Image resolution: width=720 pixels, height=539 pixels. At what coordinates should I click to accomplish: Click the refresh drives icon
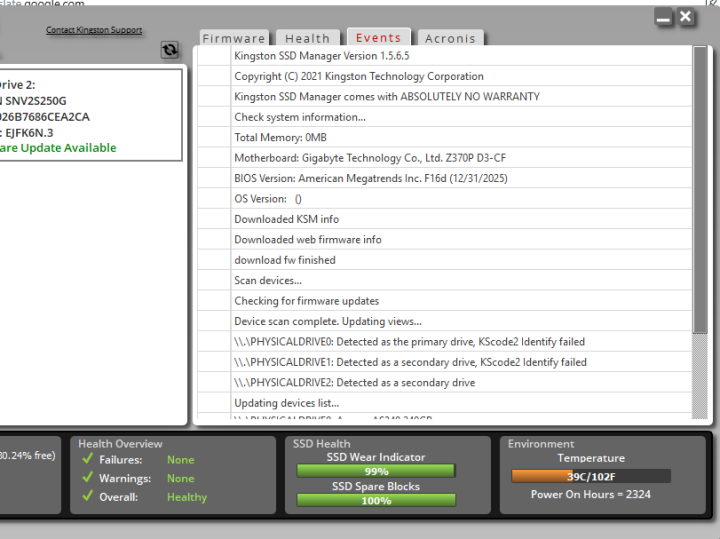coord(169,50)
